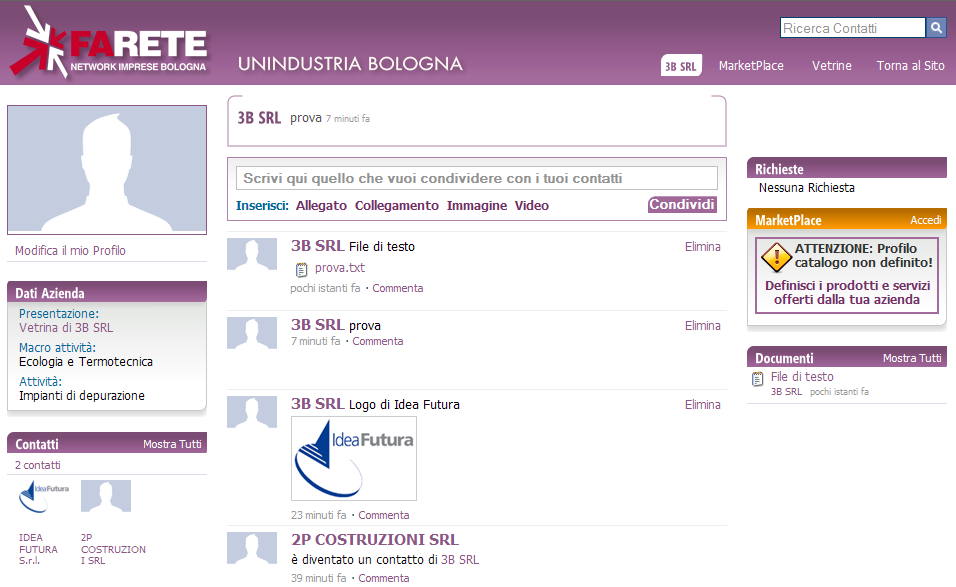Insert a Collegamento link
The image size is (956, 587).
point(397,206)
